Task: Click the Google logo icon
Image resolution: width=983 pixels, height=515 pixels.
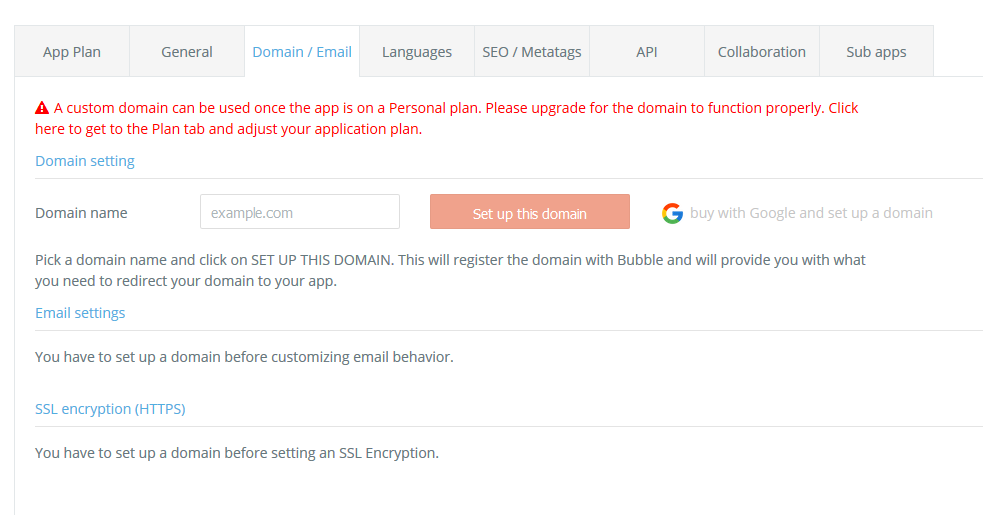Action: 672,213
